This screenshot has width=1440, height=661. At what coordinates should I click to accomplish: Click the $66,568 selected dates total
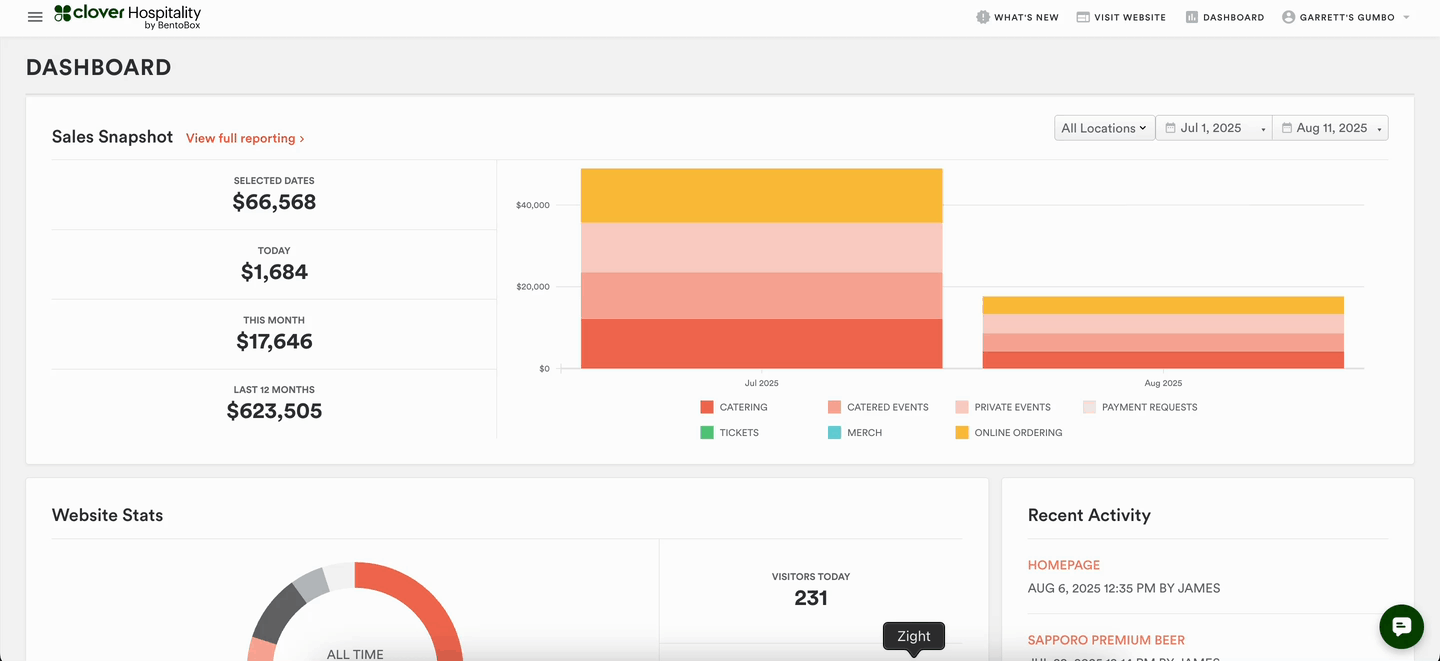(274, 202)
